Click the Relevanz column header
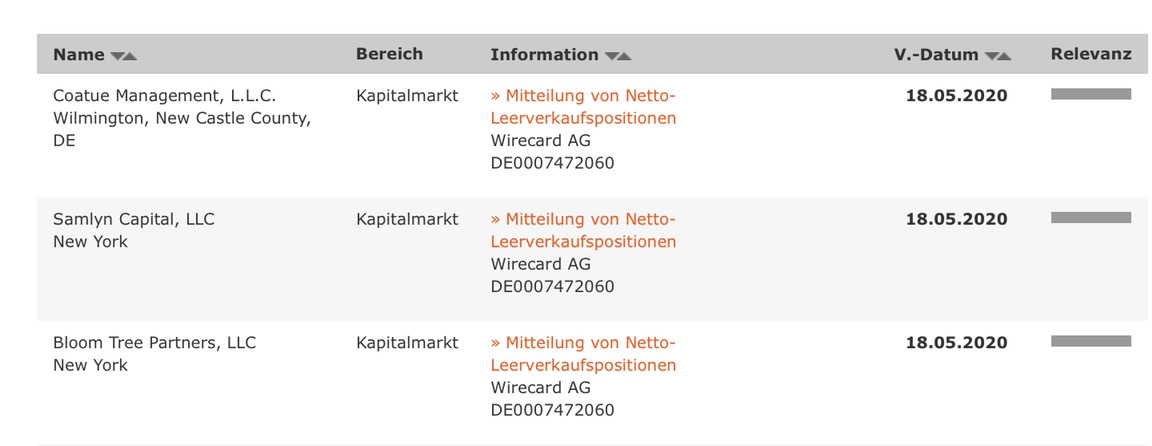This screenshot has width=1152, height=446. click(x=1091, y=54)
